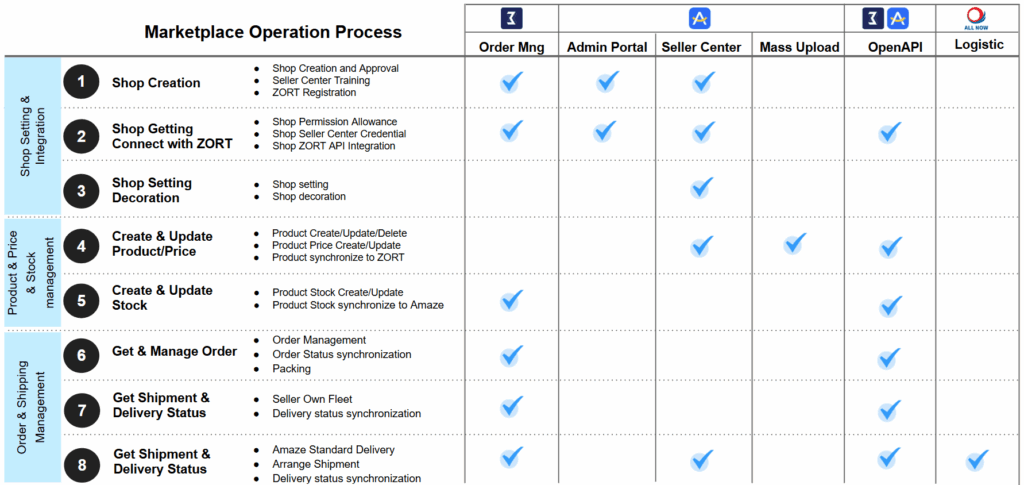Image resolution: width=1024 pixels, height=485 pixels.
Task: Click the Shop Getting Connect with ZORT label
Action: (172, 136)
